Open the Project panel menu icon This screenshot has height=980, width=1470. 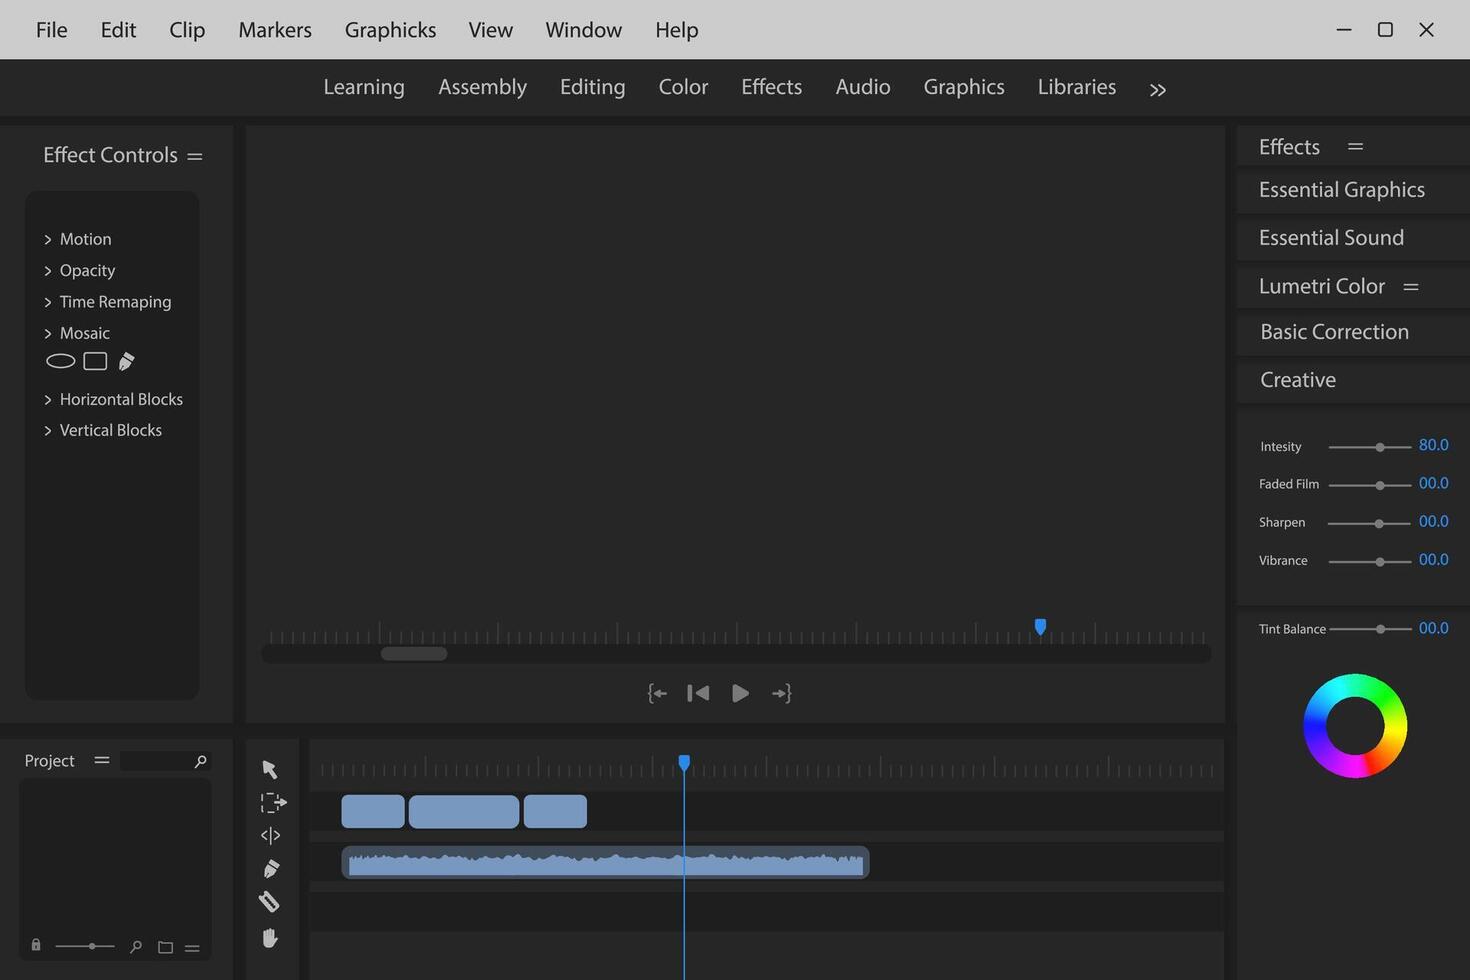point(102,760)
